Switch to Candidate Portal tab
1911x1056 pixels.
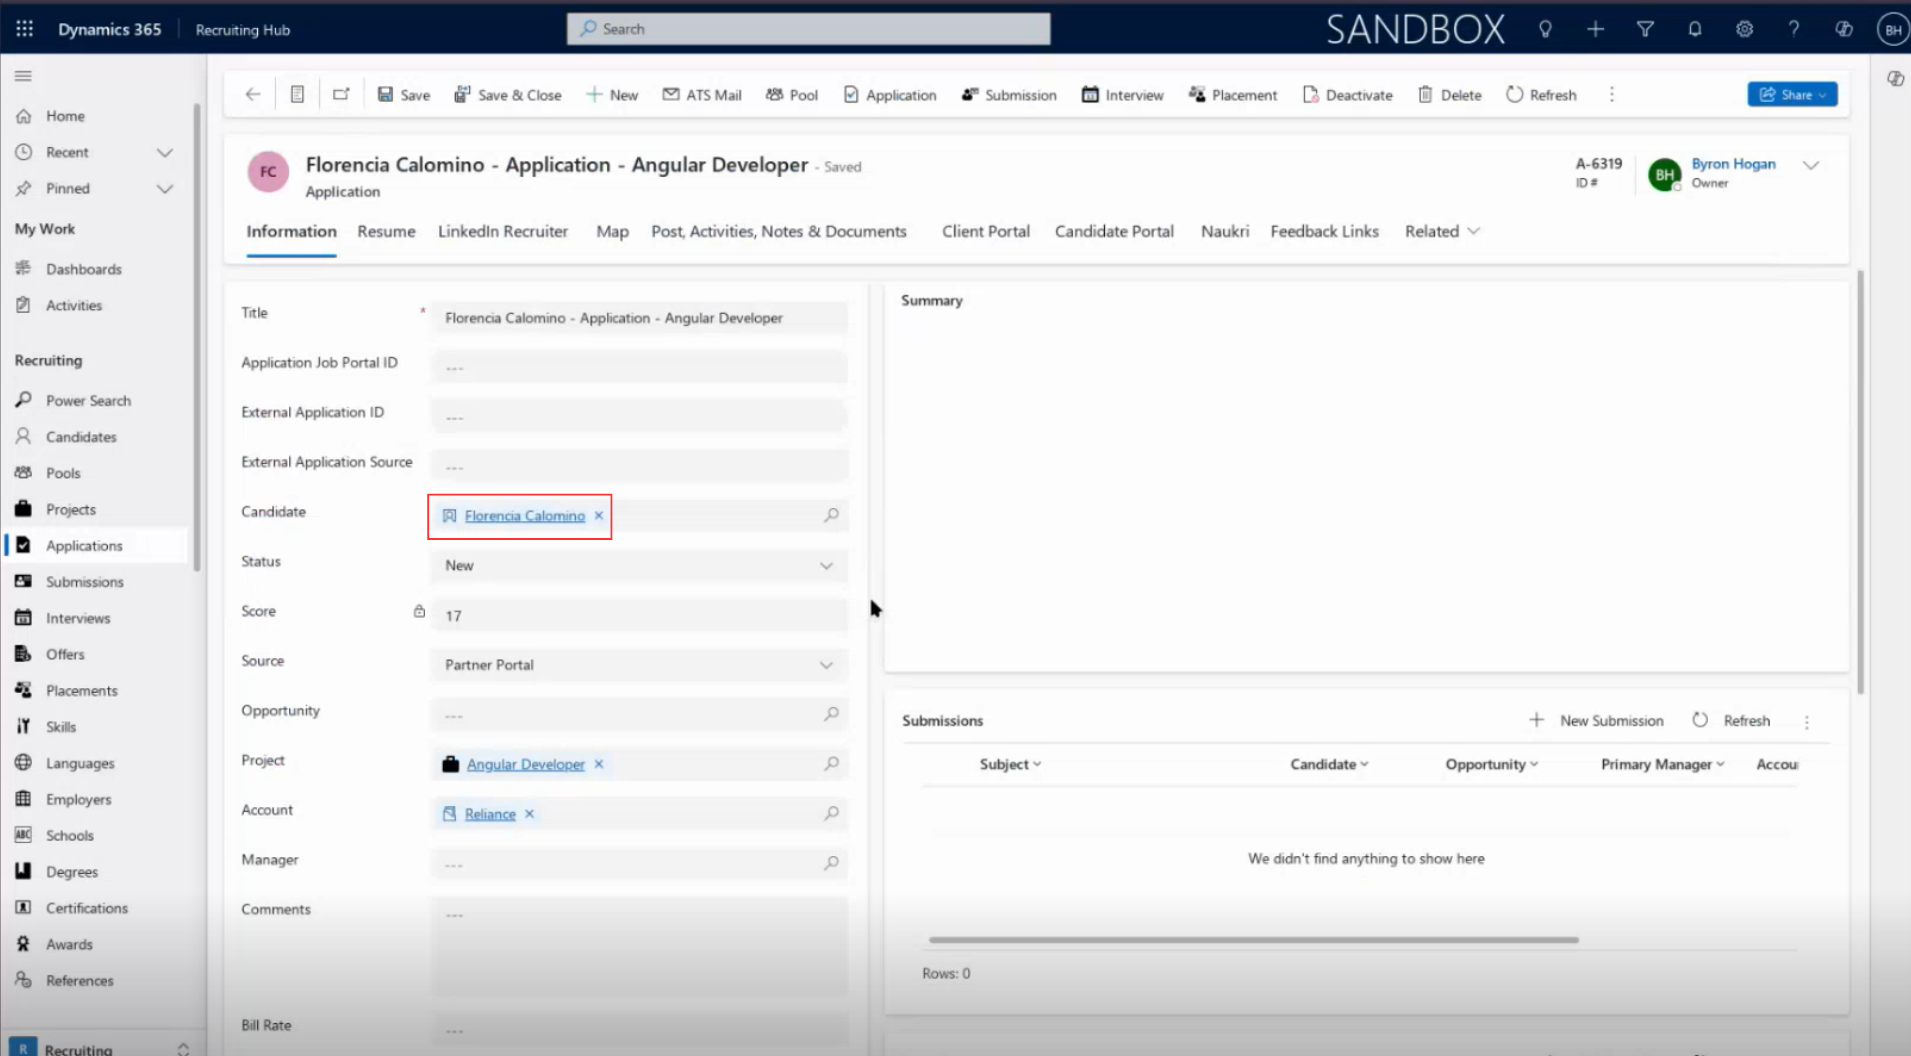tap(1114, 231)
